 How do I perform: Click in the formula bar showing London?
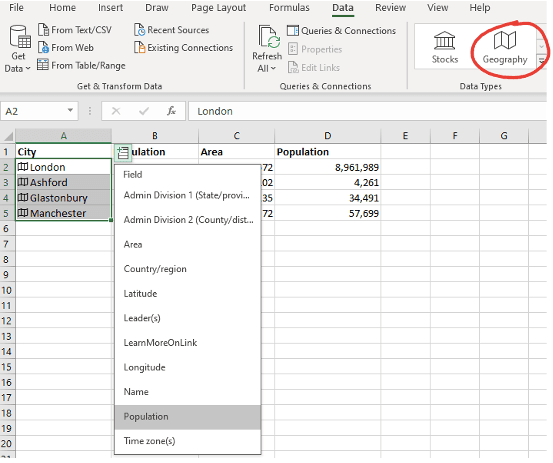point(367,111)
